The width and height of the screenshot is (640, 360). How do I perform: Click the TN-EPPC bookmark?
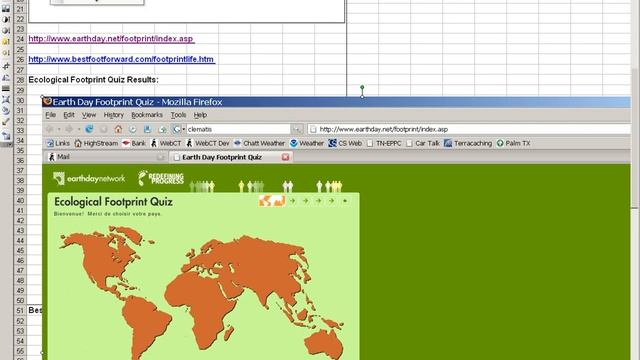point(384,143)
